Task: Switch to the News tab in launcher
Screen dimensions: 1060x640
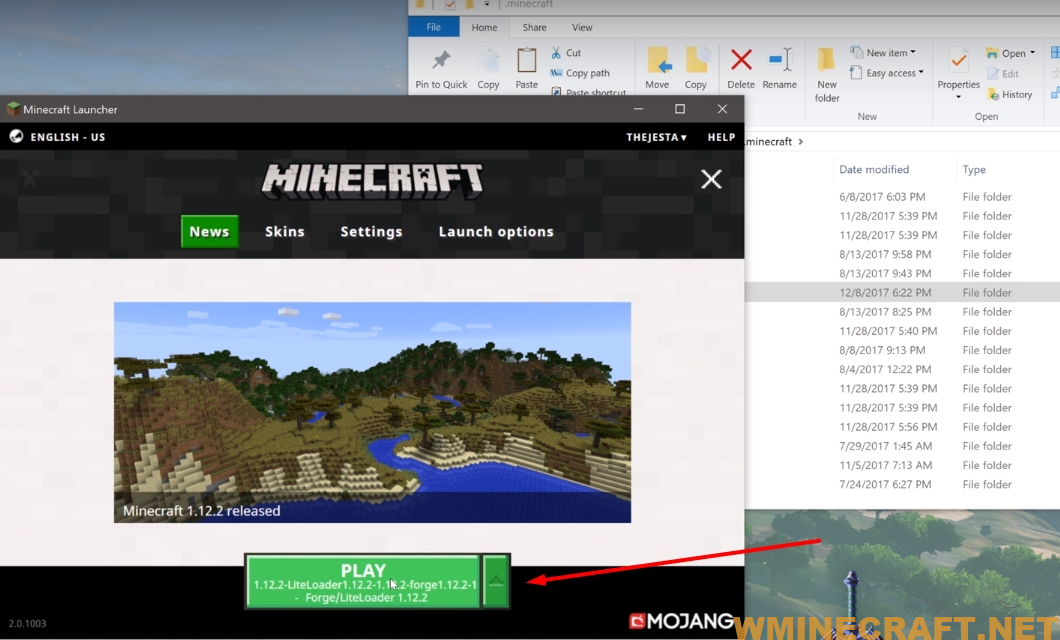Action: (x=210, y=232)
